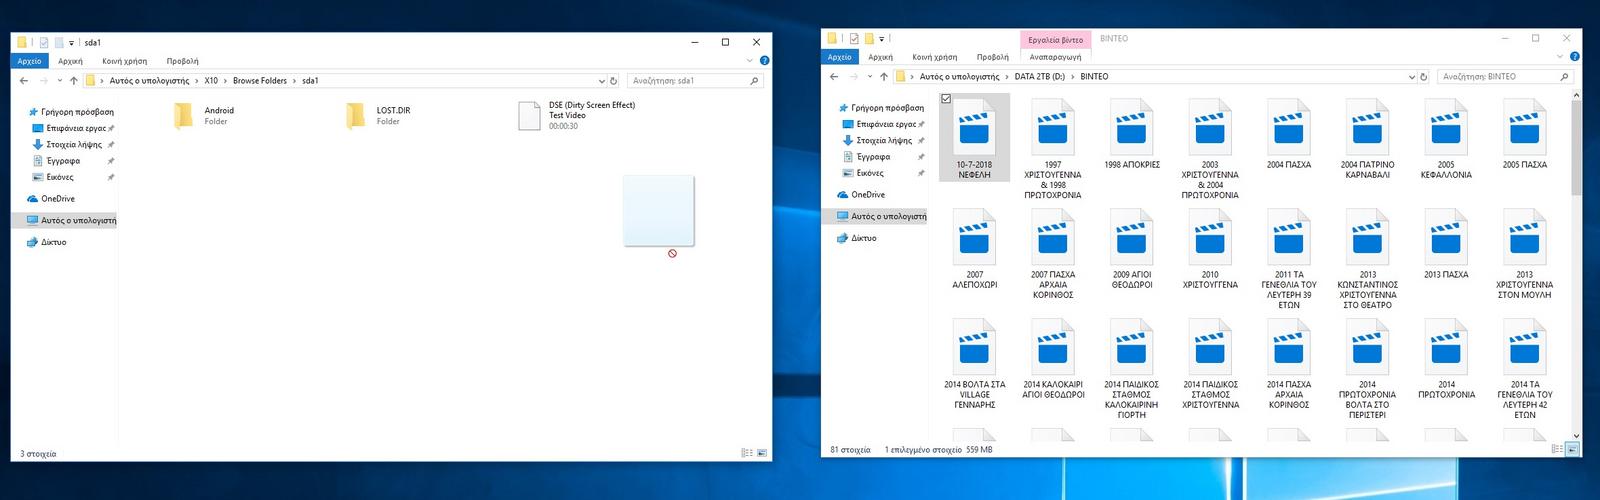Image resolution: width=1600 pixels, height=500 pixels.
Task: Switch sda1 window to large icons view
Action: 762,453
